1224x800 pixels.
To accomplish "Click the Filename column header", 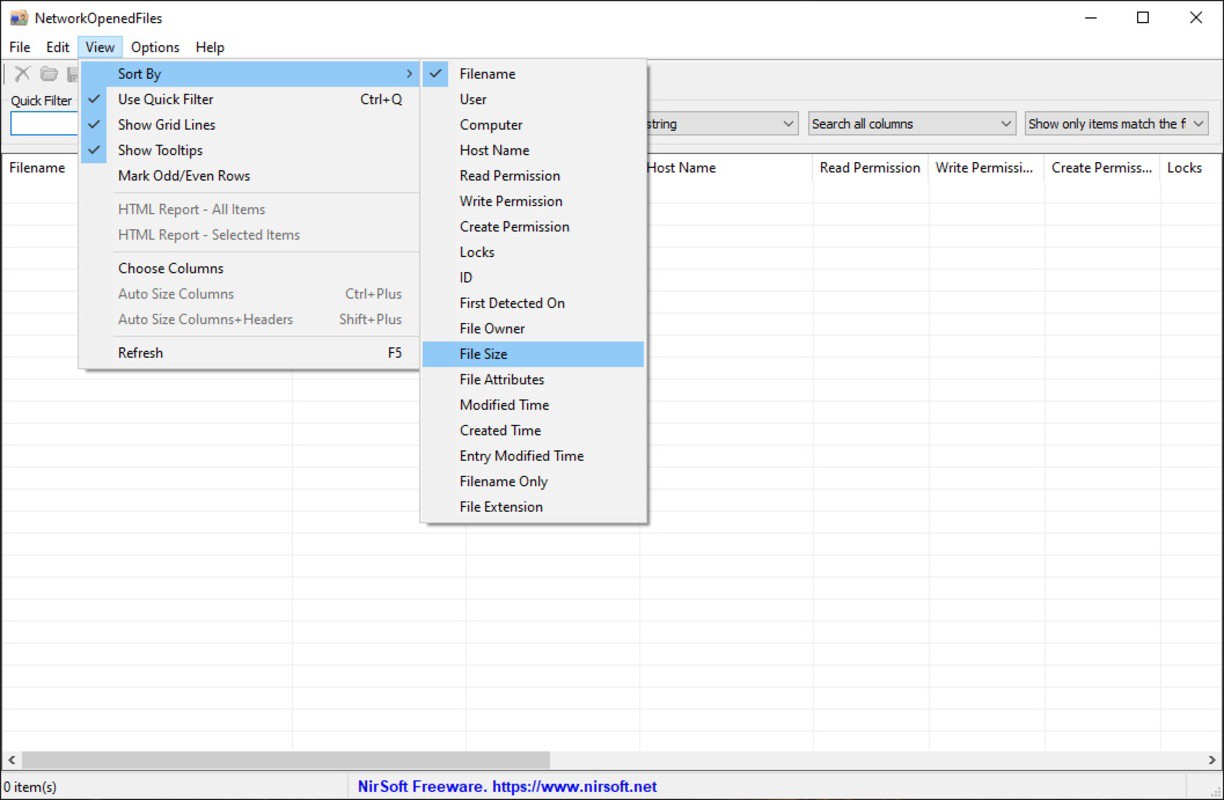I will tap(40, 168).
